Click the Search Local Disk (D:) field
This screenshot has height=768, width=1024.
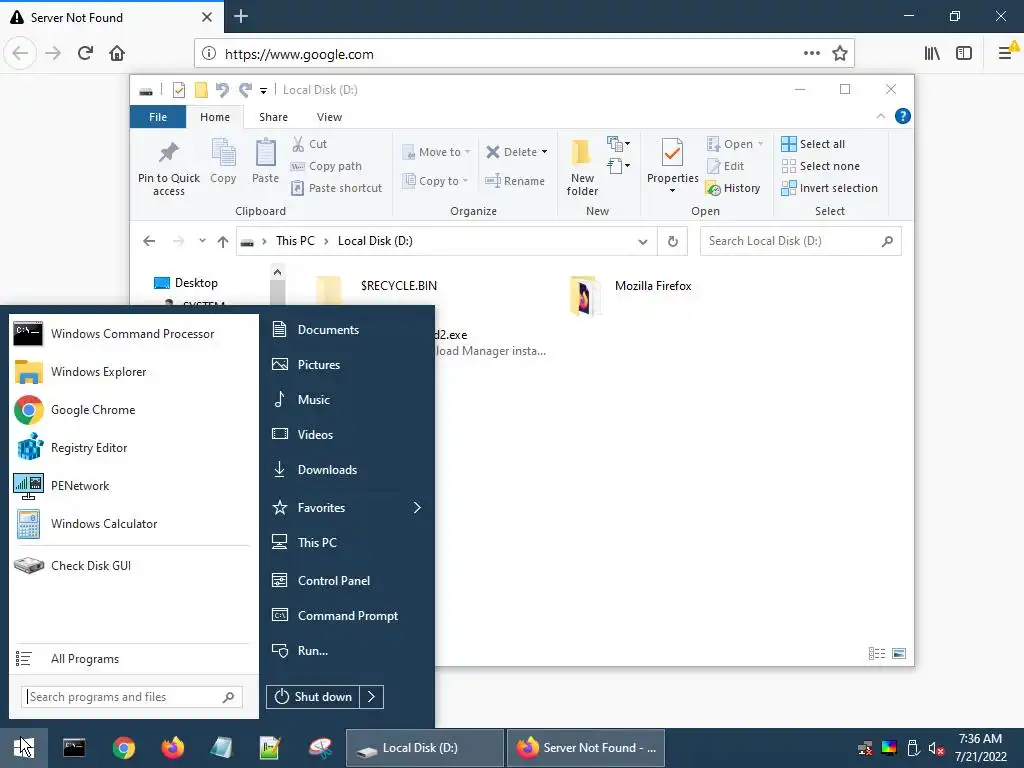801,241
